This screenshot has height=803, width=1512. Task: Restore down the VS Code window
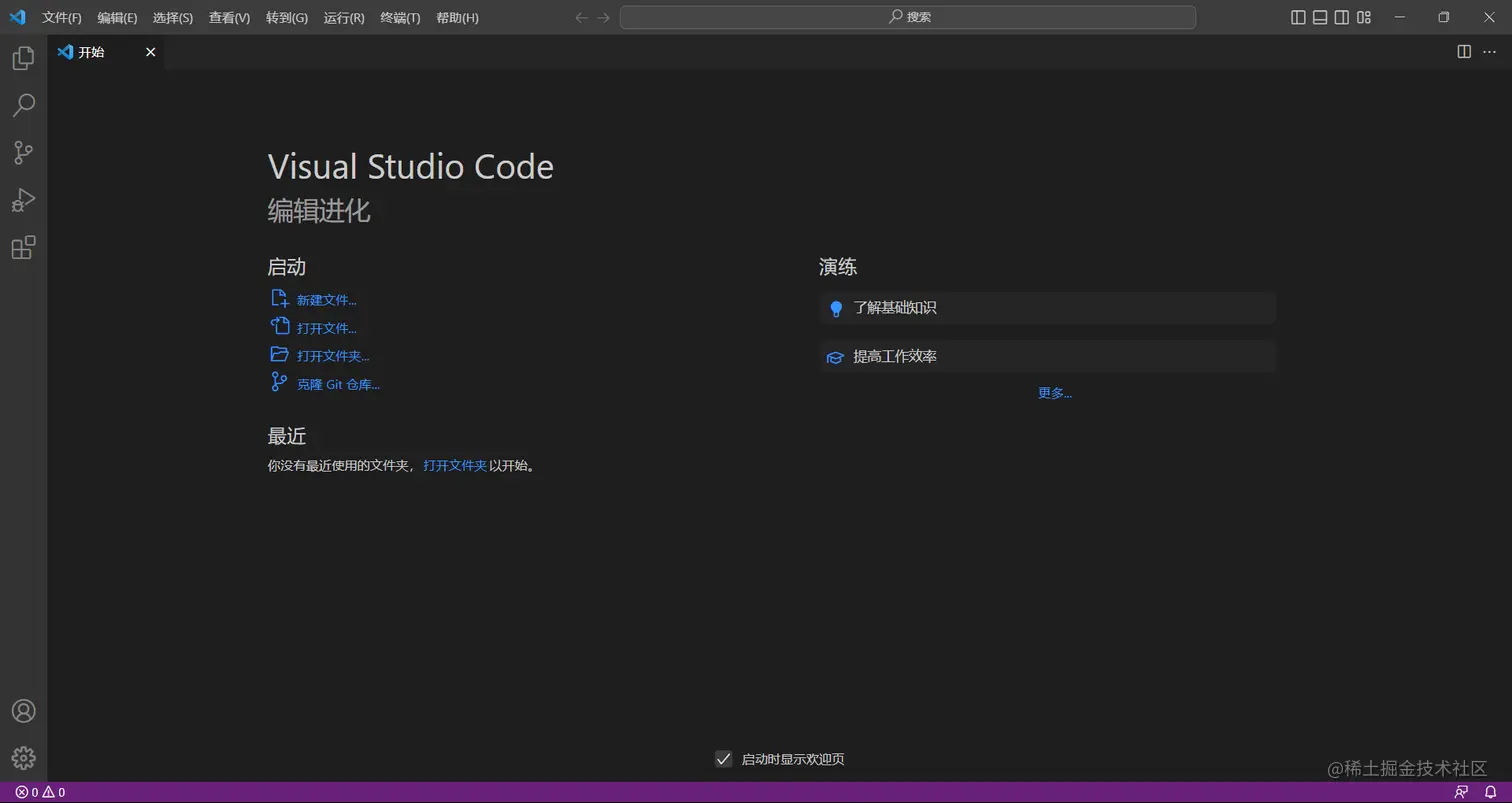(x=1444, y=17)
